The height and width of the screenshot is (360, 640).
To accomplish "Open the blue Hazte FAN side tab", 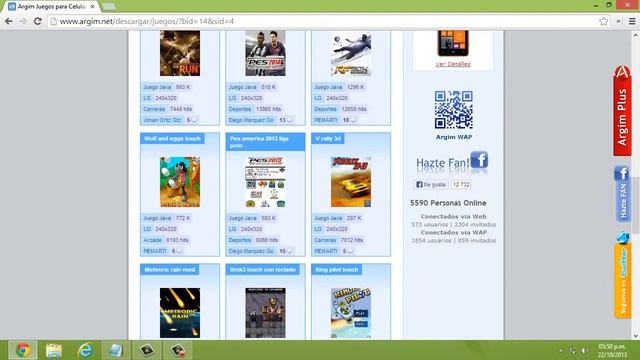I will pos(622,193).
